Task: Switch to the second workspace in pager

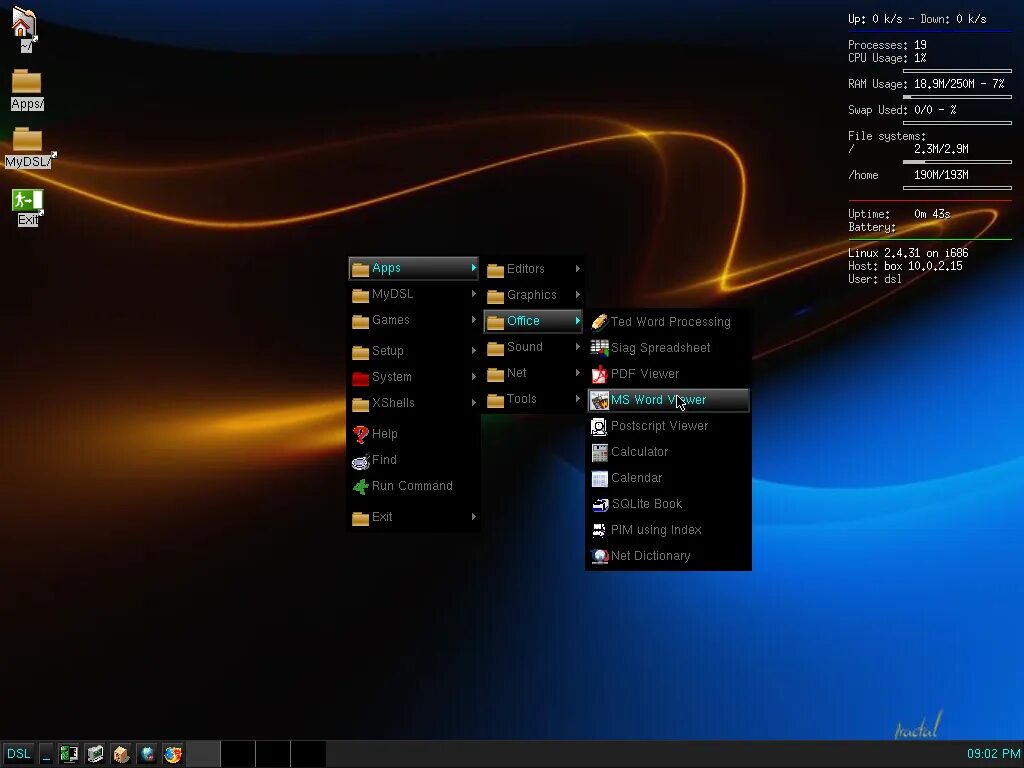Action: [x=238, y=754]
